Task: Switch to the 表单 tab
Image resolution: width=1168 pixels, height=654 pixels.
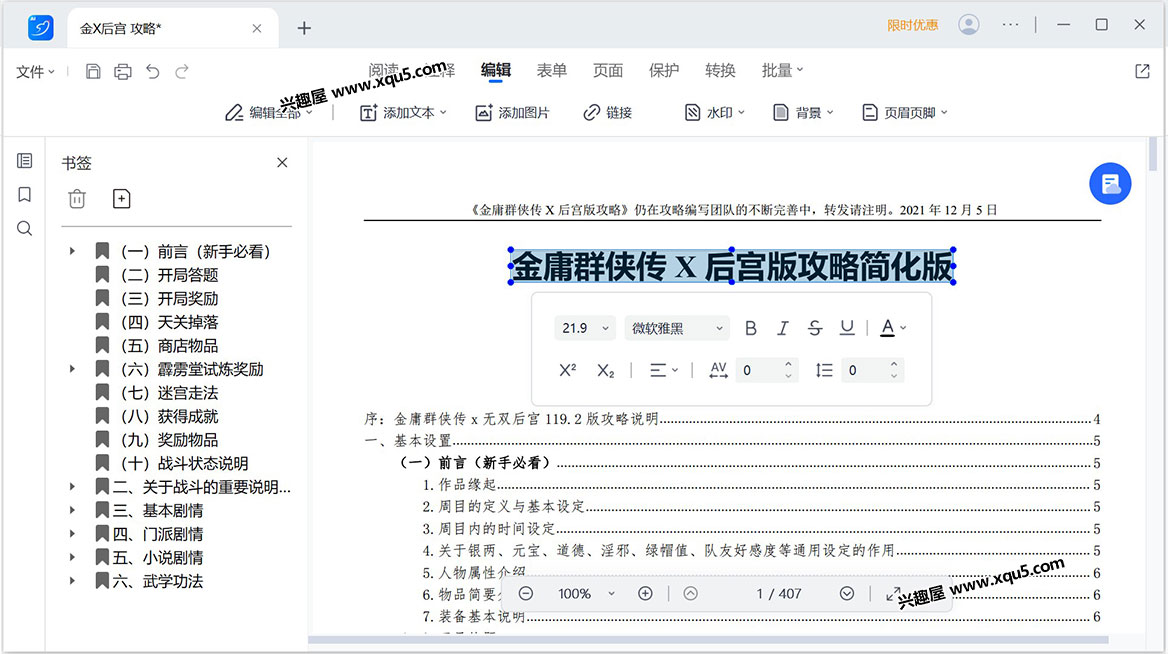Action: 551,70
